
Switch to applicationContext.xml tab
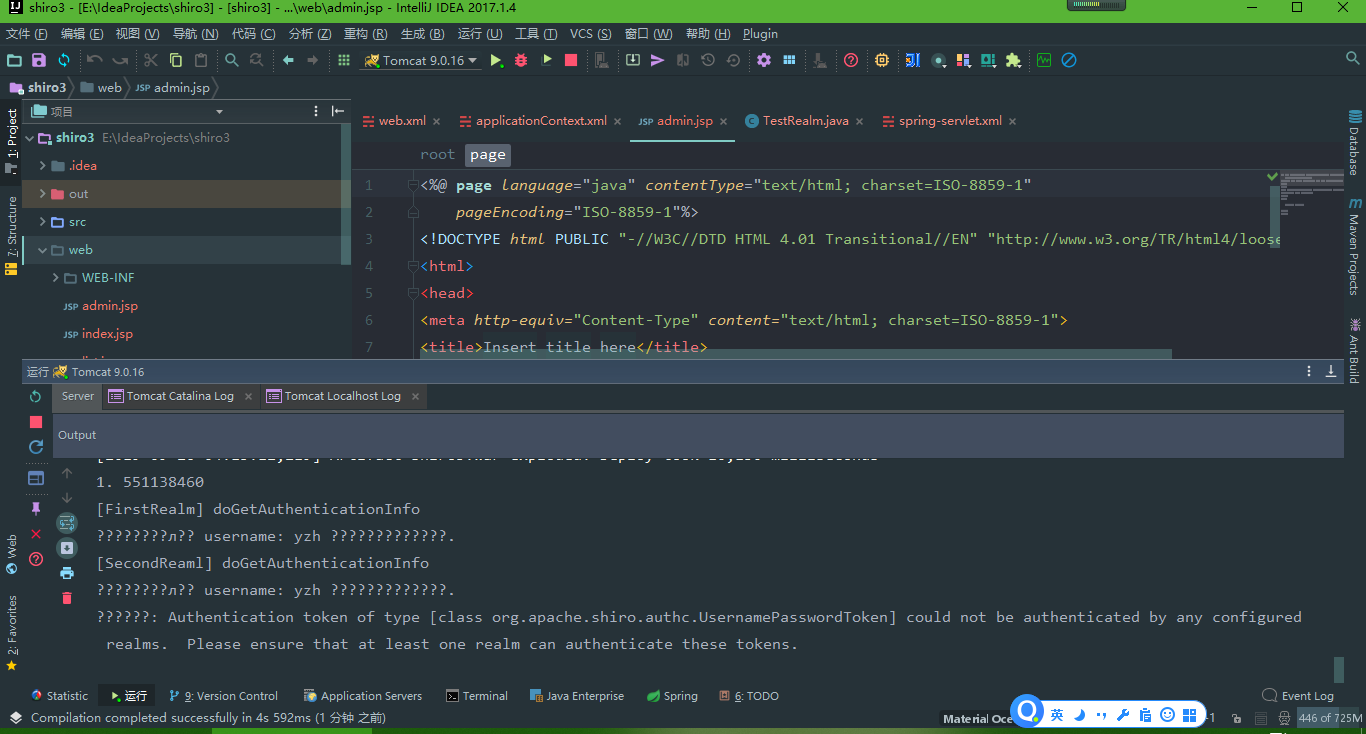541,121
